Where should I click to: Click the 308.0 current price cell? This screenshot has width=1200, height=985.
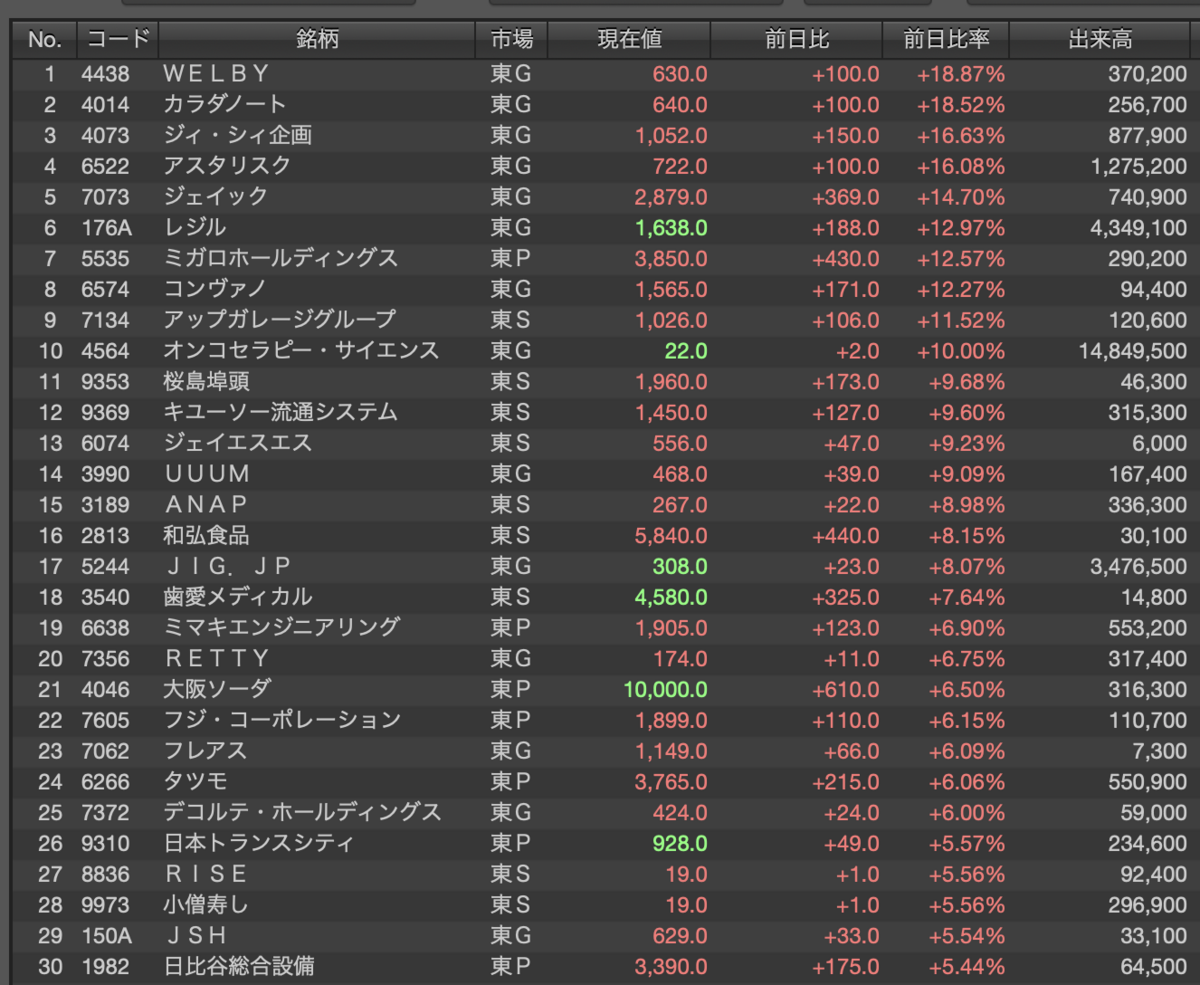[x=680, y=567]
